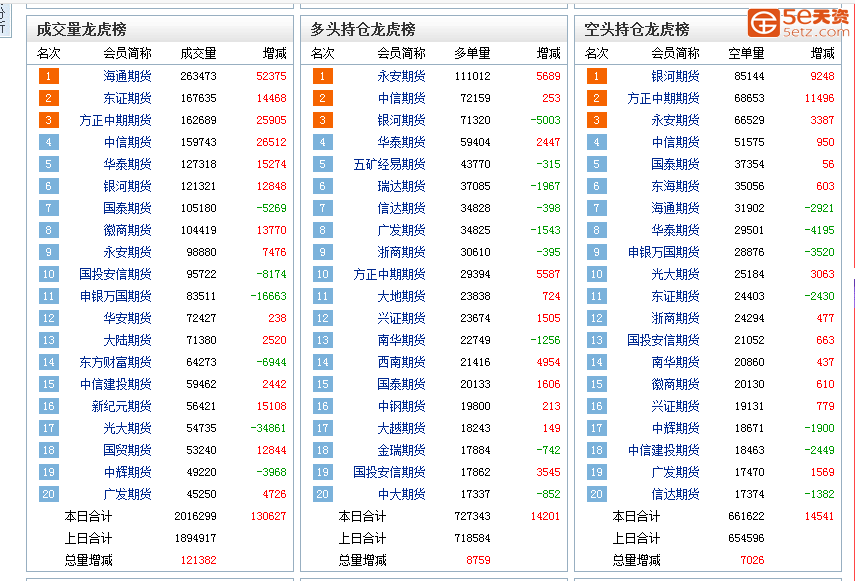The width and height of the screenshot is (855, 581).
Task: Click the 五矿经易期货 member link
Action: 389,164
